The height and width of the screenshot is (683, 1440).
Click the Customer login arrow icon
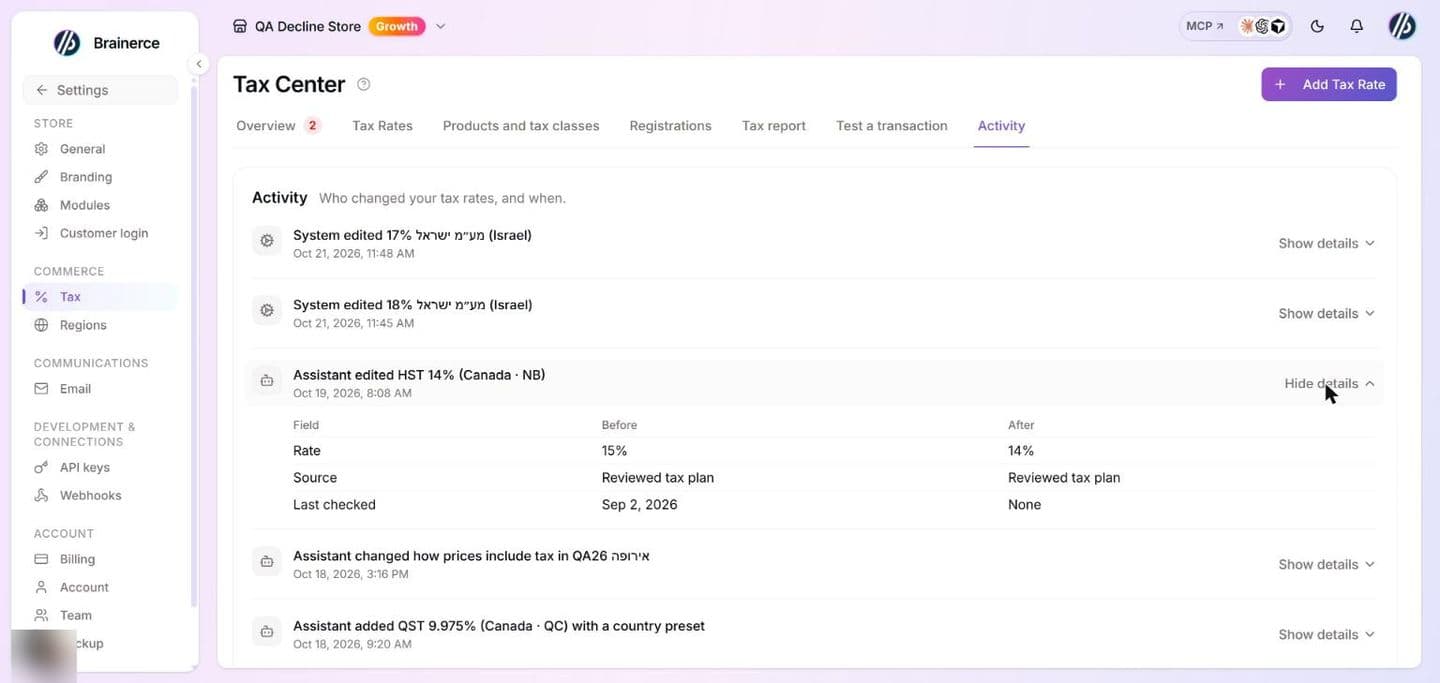click(41, 233)
